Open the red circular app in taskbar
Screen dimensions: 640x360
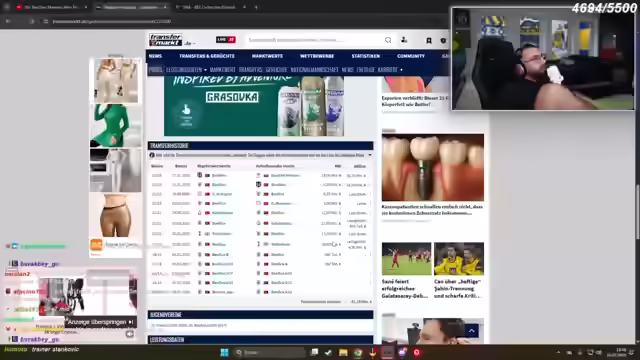pyautogui.click(x=417, y=353)
